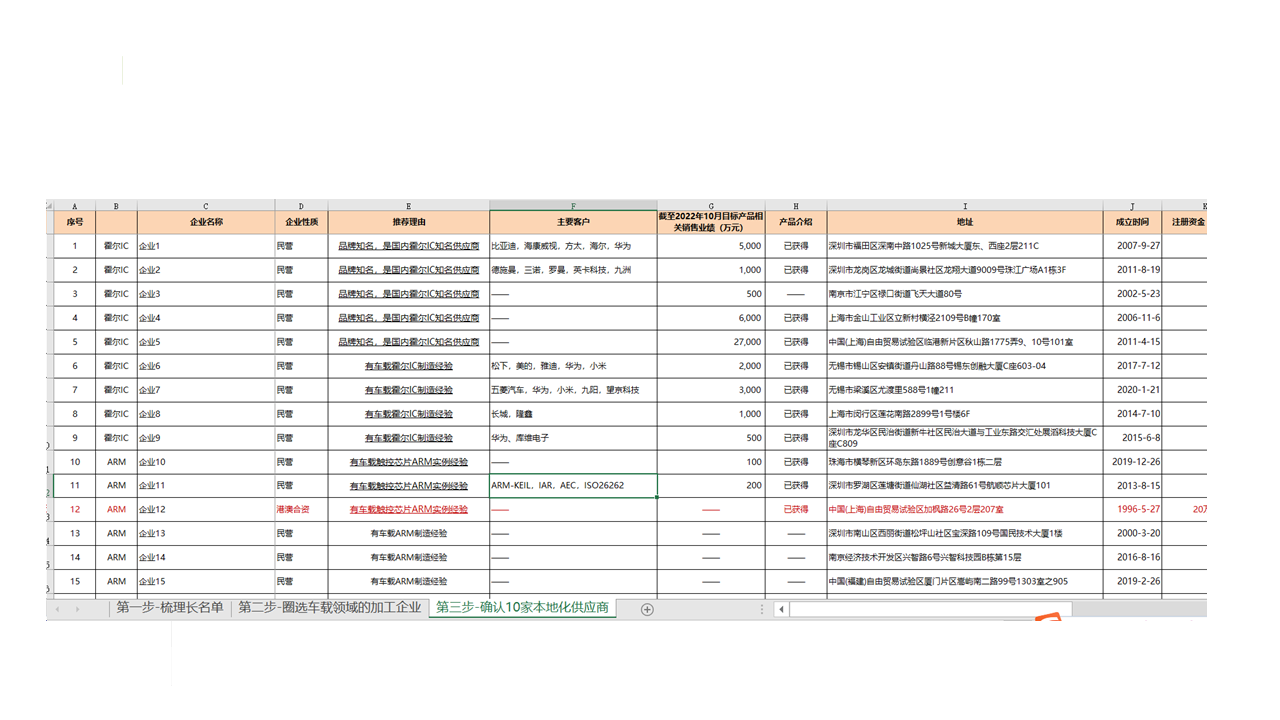Screen dimensions: 1280x720
Task: Click the 推荐理由 header cell
Action: pyautogui.click(x=408, y=222)
